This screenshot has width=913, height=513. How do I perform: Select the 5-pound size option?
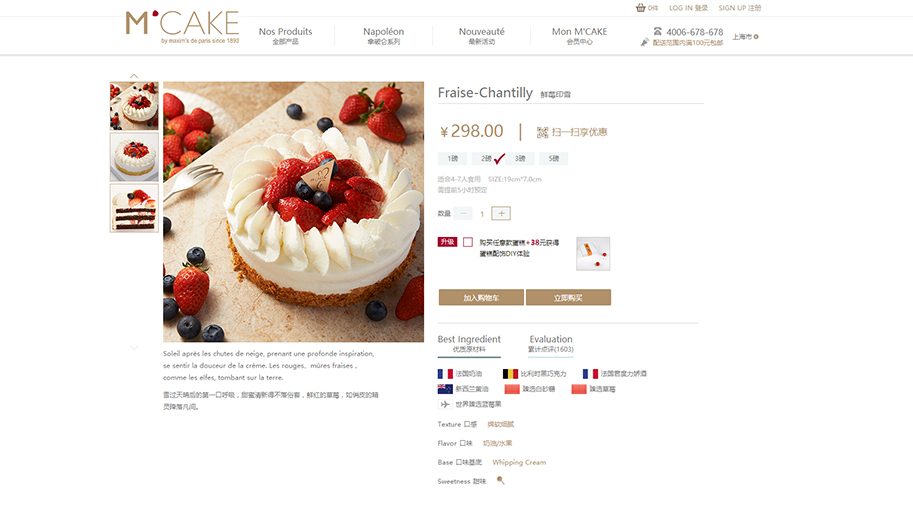[553, 158]
